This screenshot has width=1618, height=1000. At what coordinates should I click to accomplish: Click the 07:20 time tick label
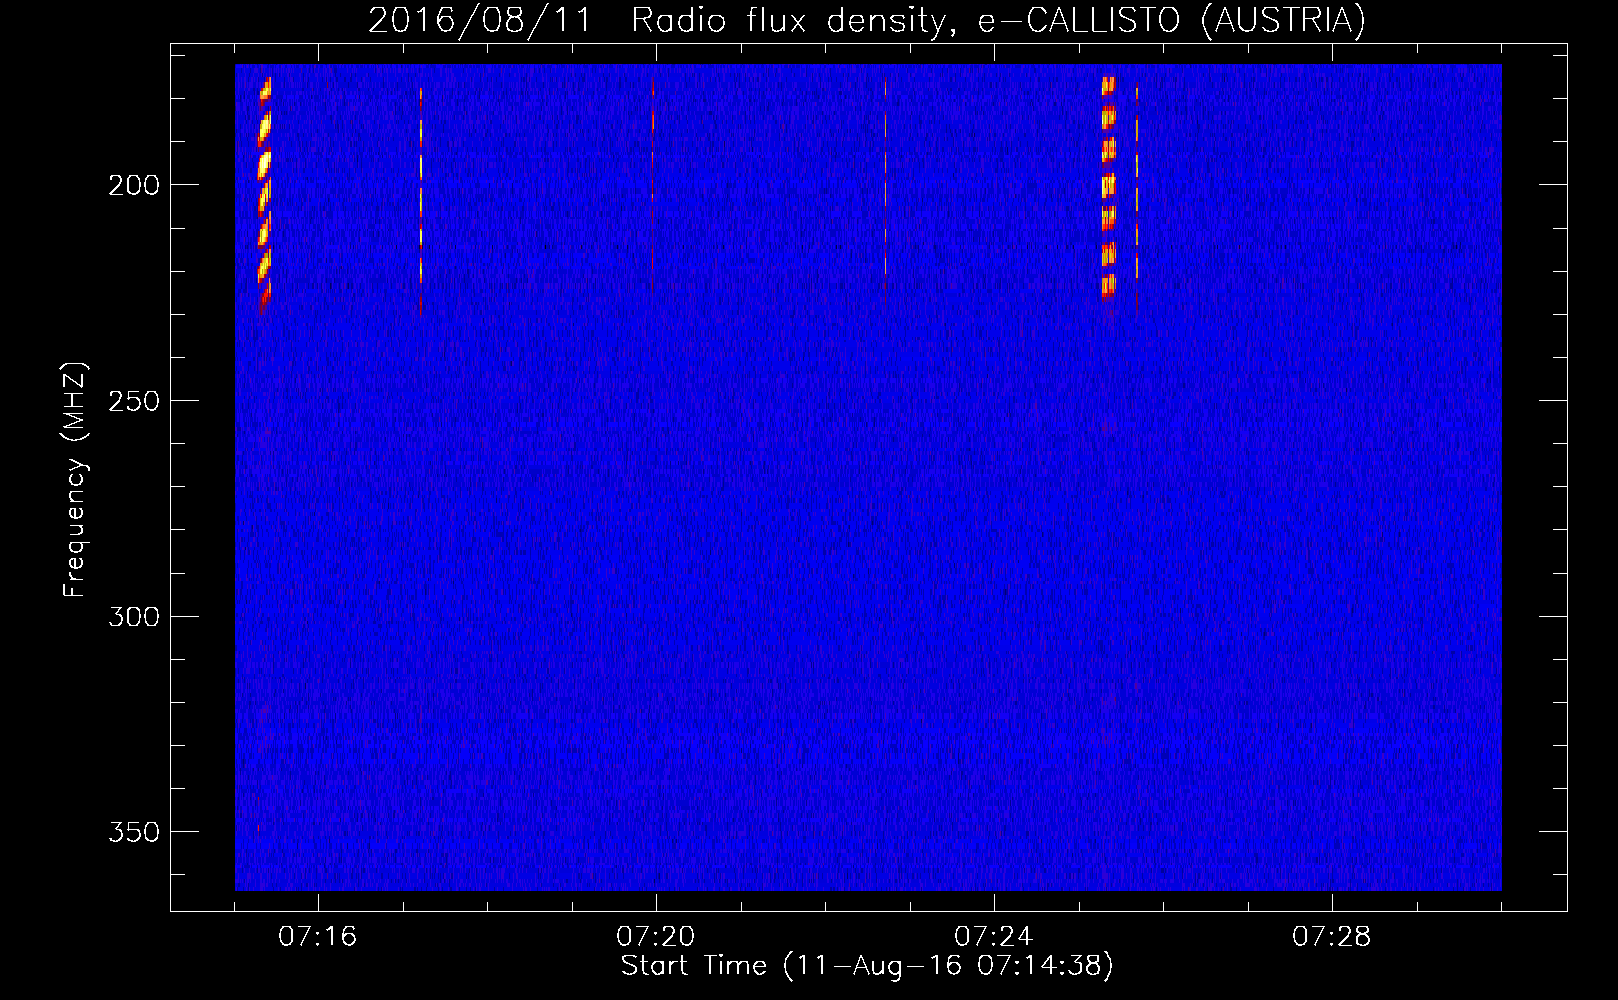pos(655,937)
